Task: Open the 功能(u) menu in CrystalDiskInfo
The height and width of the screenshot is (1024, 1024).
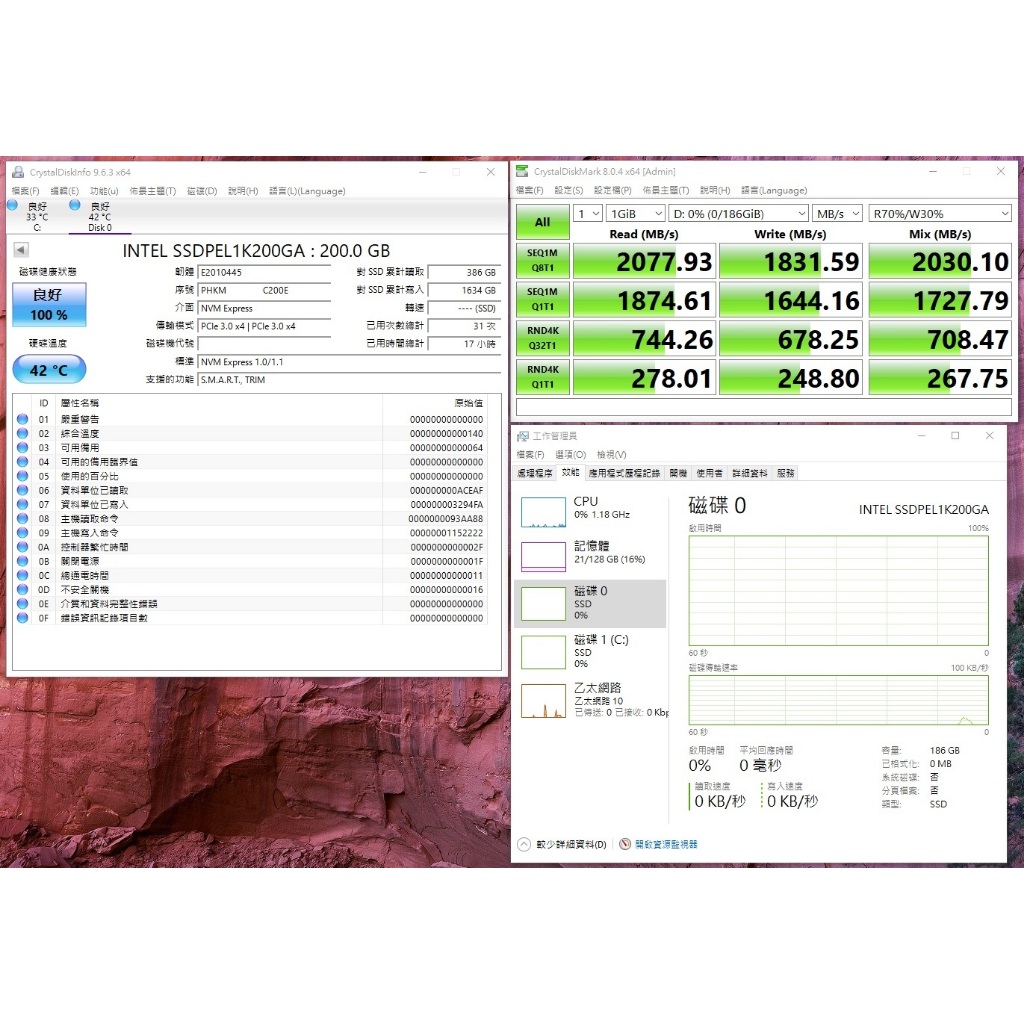Action: (x=104, y=191)
